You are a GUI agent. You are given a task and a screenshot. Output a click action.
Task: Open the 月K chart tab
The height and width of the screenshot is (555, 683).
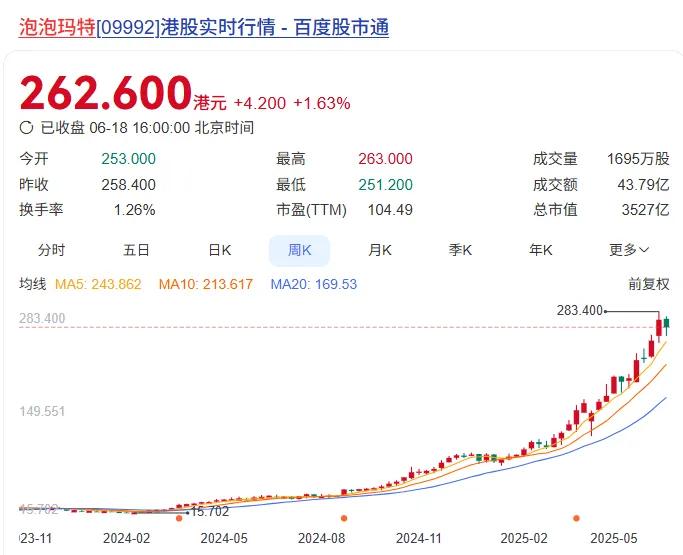380,250
